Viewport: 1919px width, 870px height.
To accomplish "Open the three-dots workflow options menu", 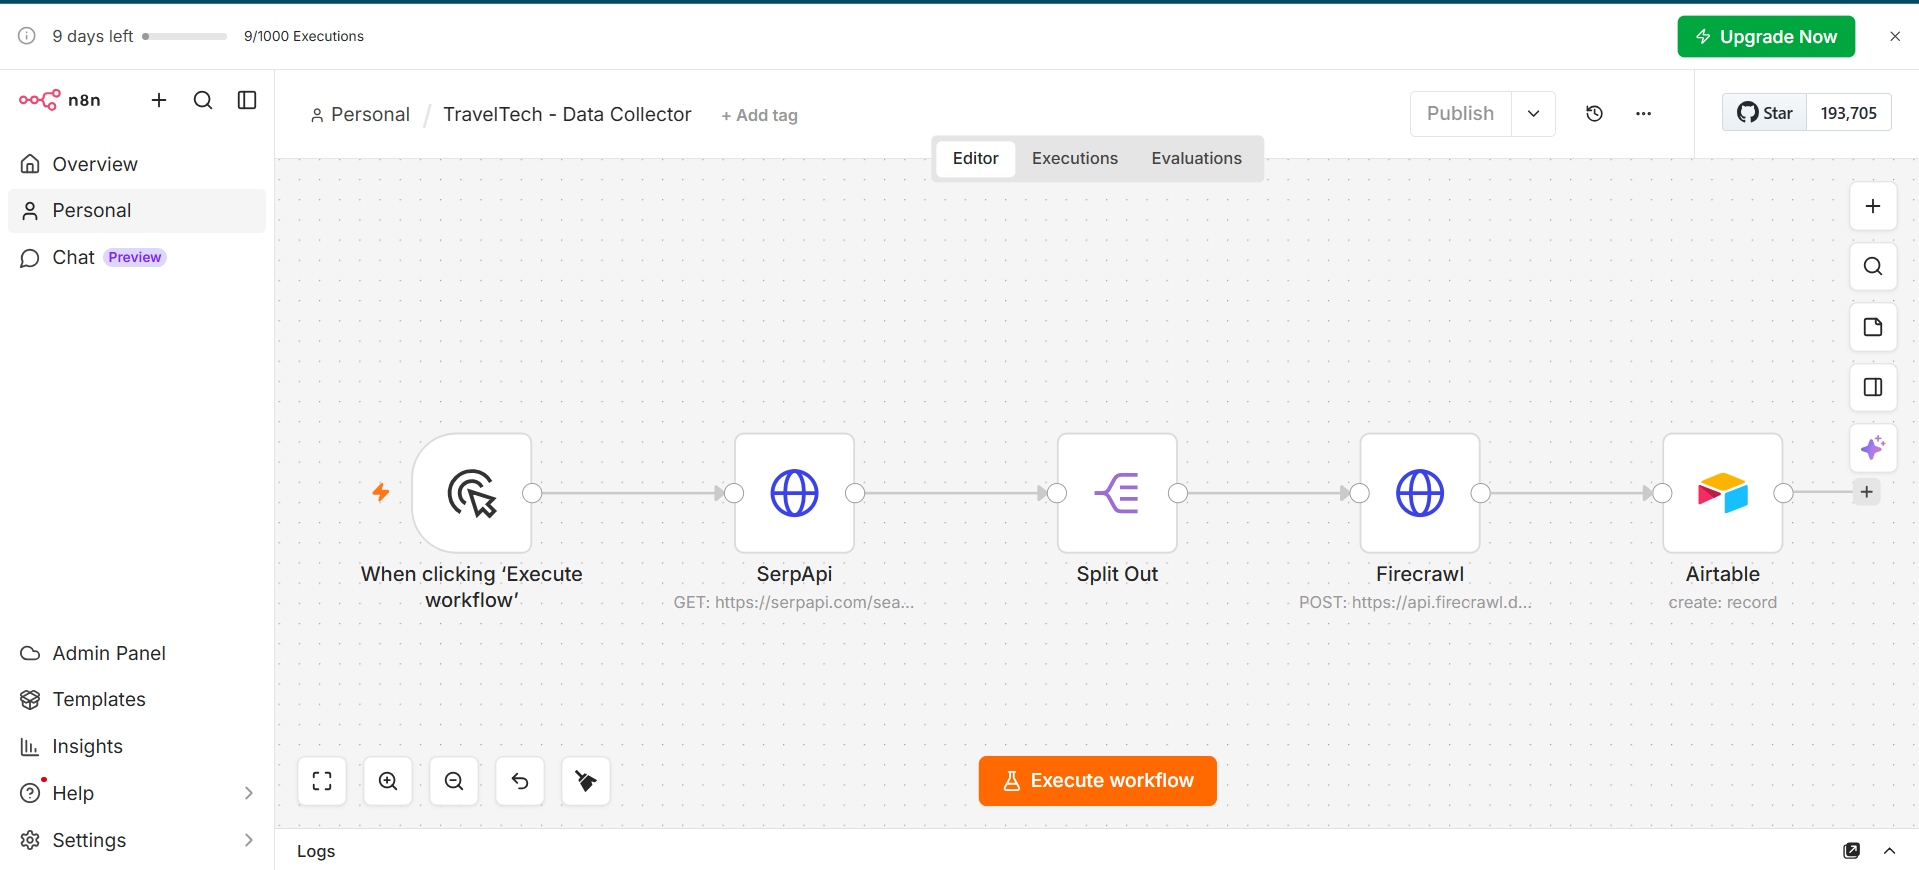I will pos(1643,114).
